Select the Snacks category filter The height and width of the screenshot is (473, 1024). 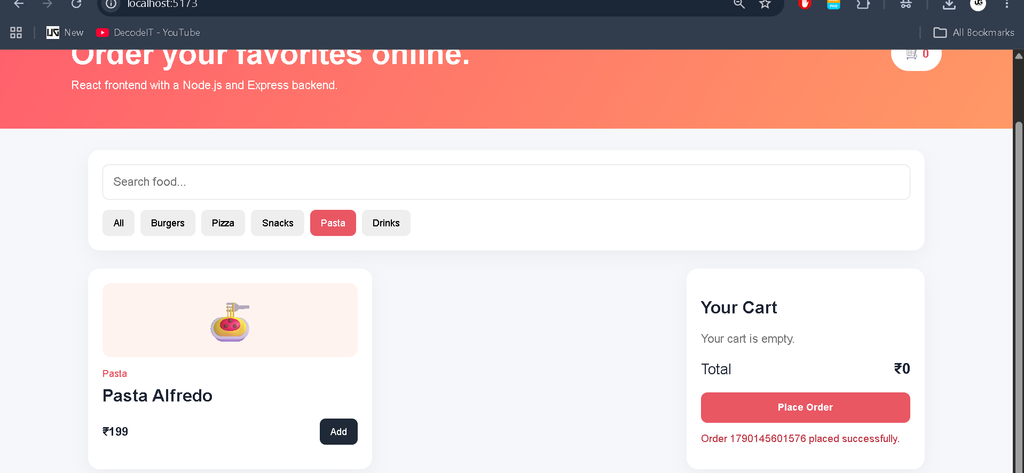coord(278,223)
